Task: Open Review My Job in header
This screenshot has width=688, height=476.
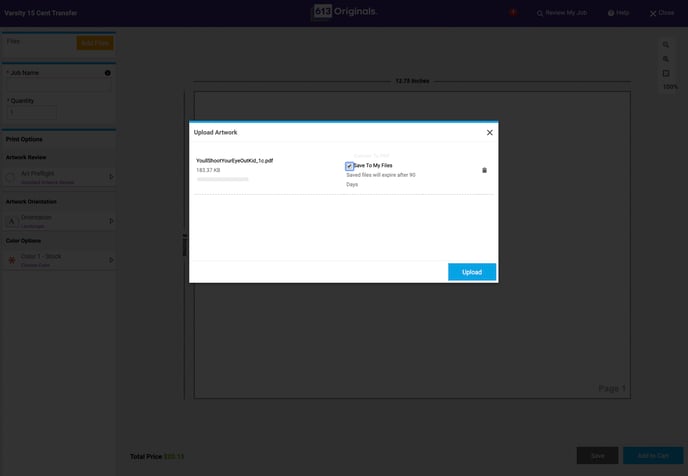Action: click(562, 13)
